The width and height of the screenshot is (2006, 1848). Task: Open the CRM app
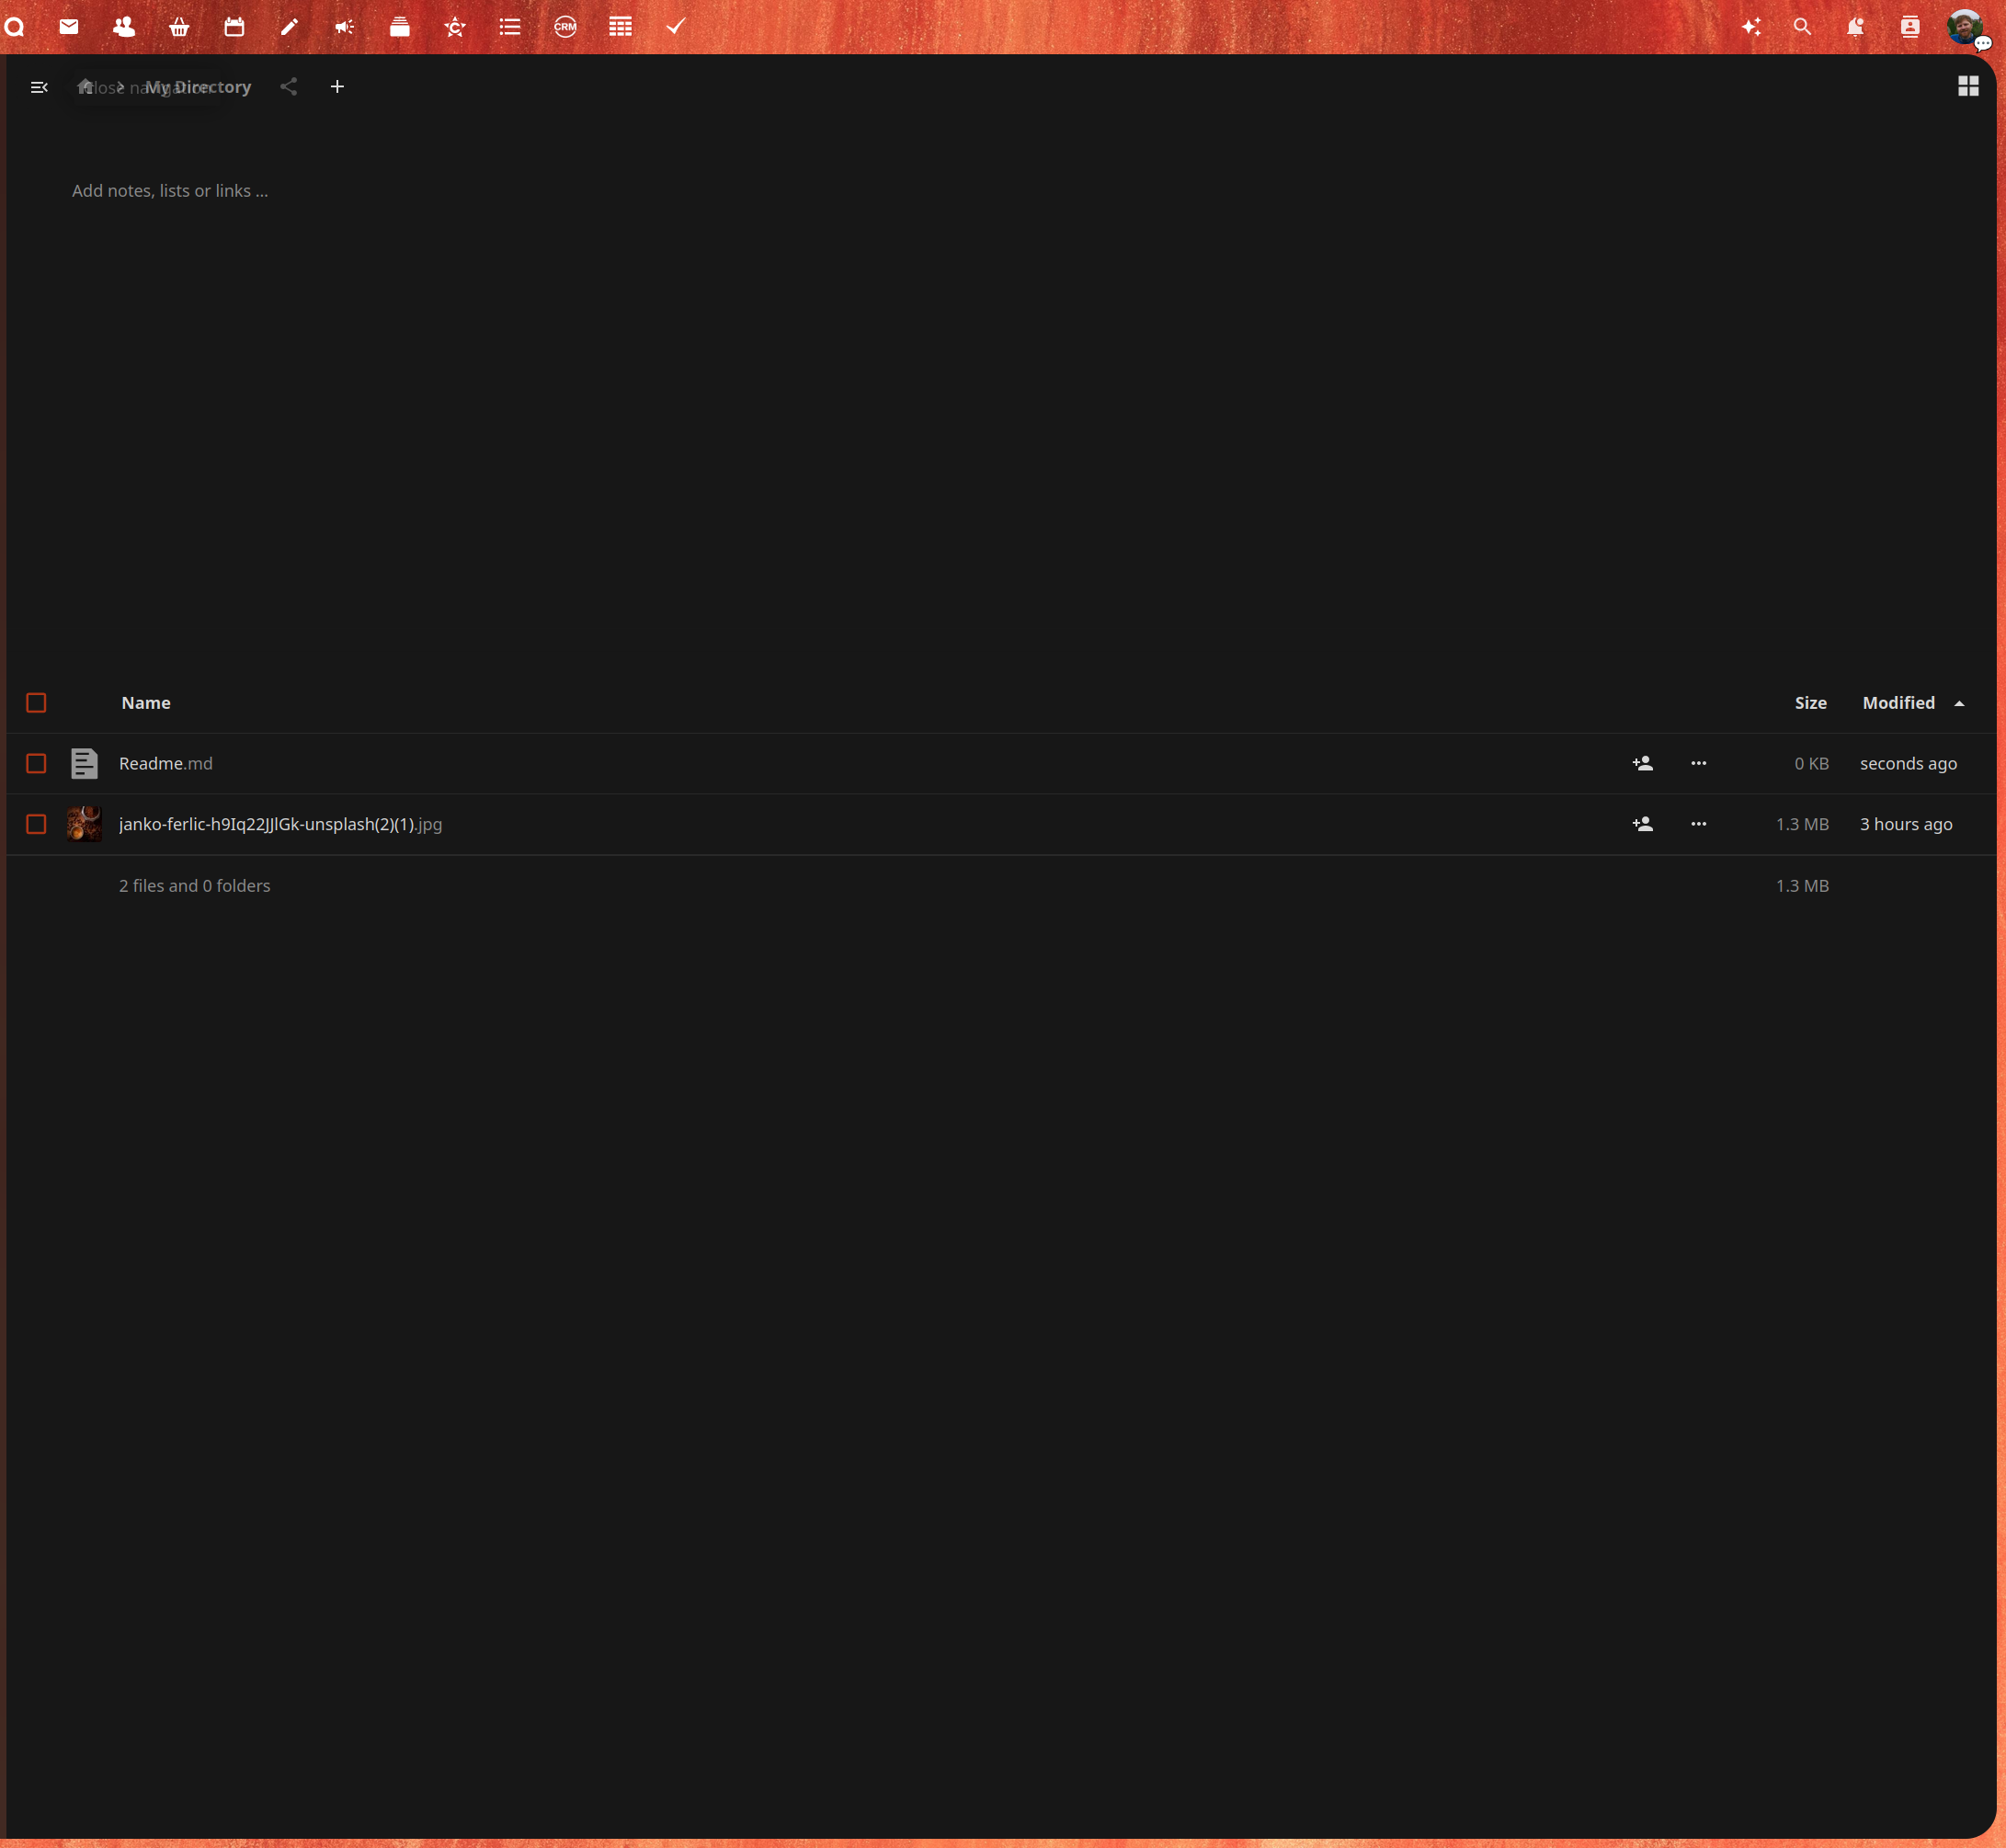565,27
